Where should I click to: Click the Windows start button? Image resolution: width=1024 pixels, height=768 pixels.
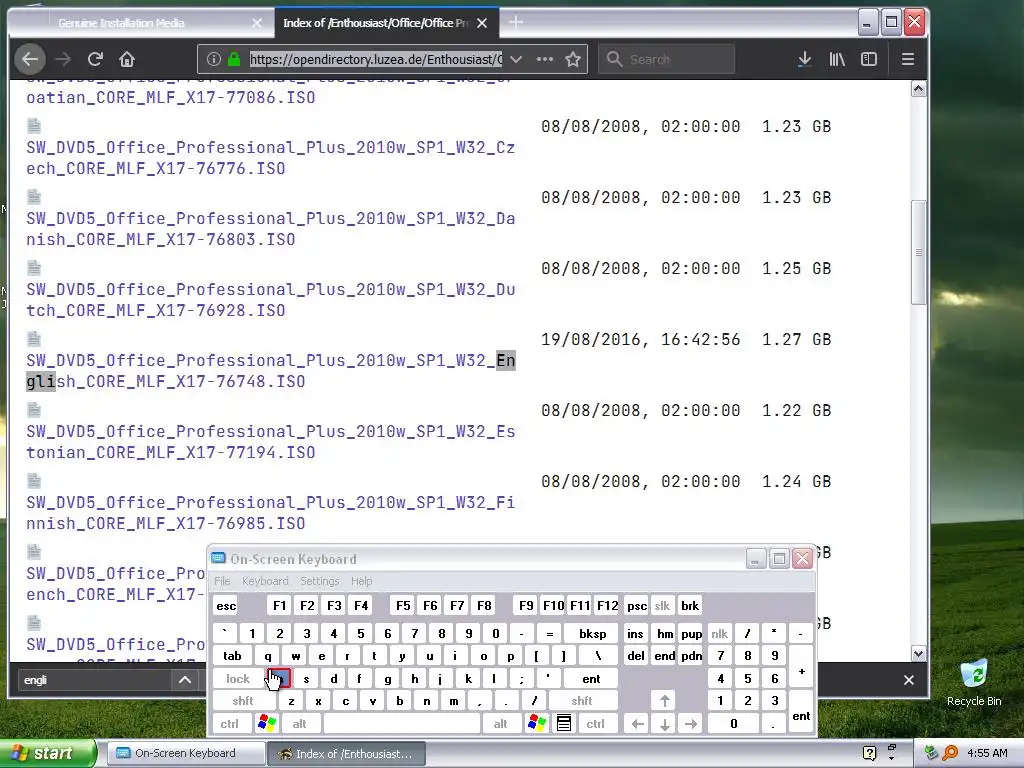click(47, 753)
